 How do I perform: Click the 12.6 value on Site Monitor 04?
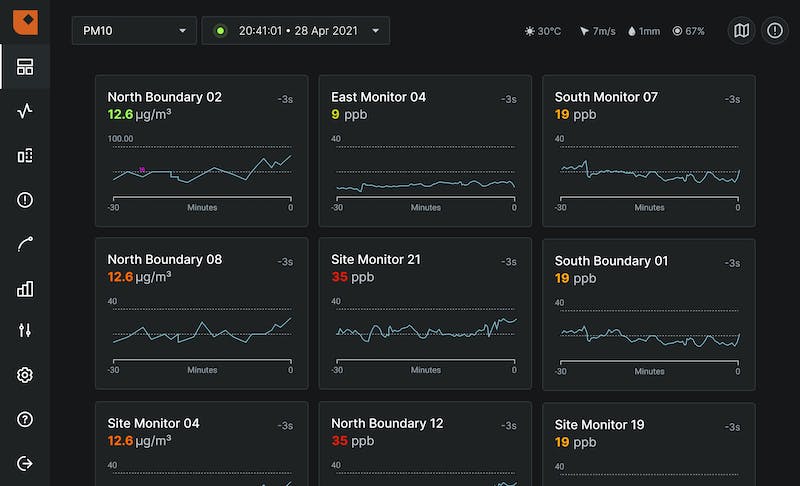120,441
